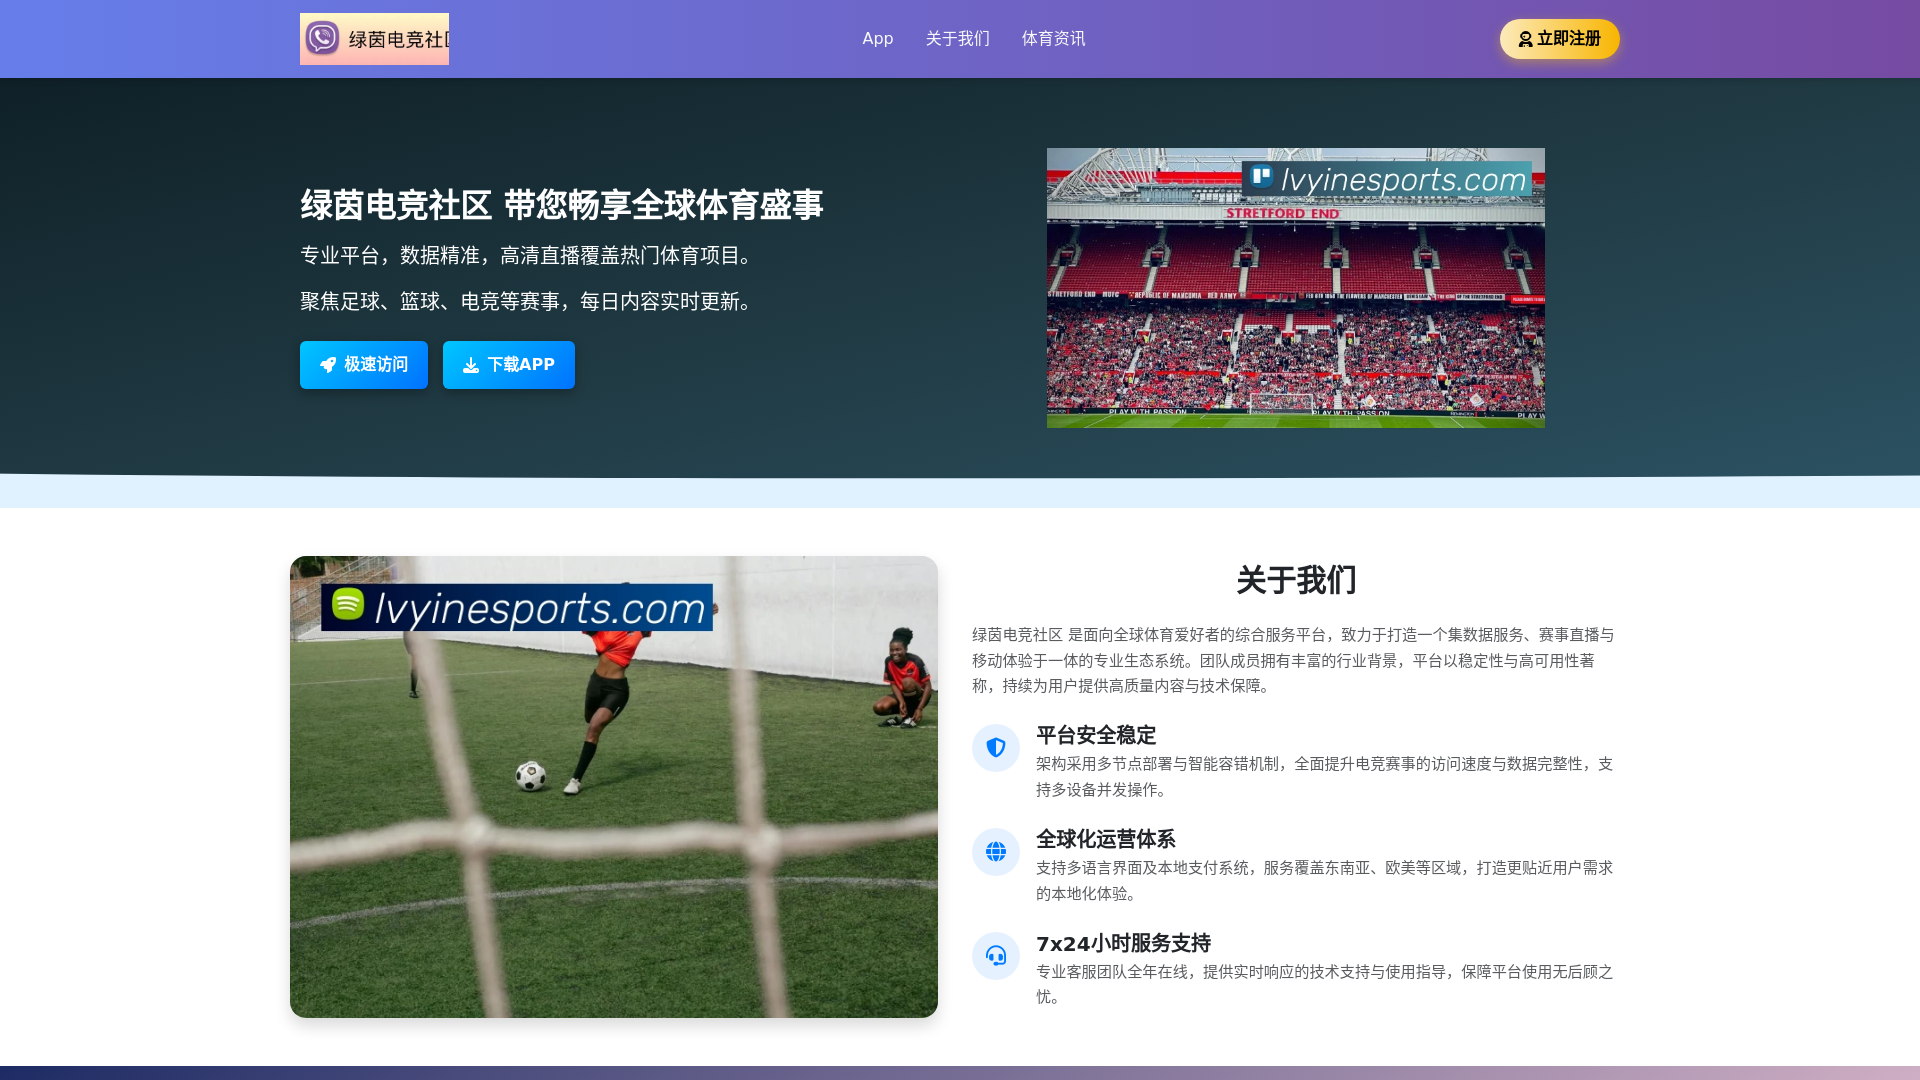Click the 极速访问 quick access button
1920x1080 pixels.
(364, 365)
